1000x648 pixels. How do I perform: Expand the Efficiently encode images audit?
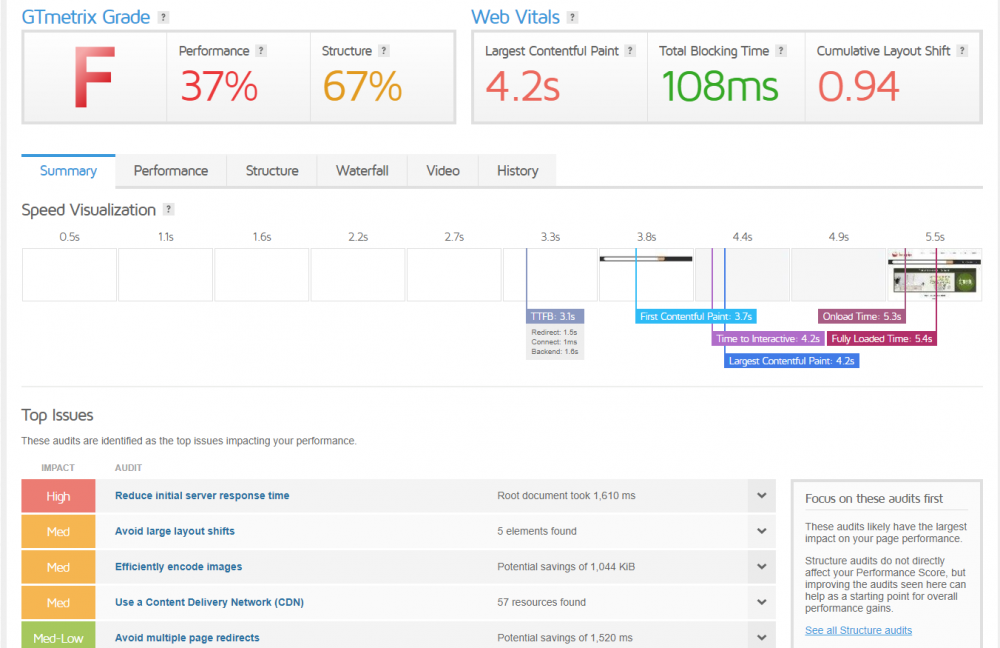pos(761,566)
